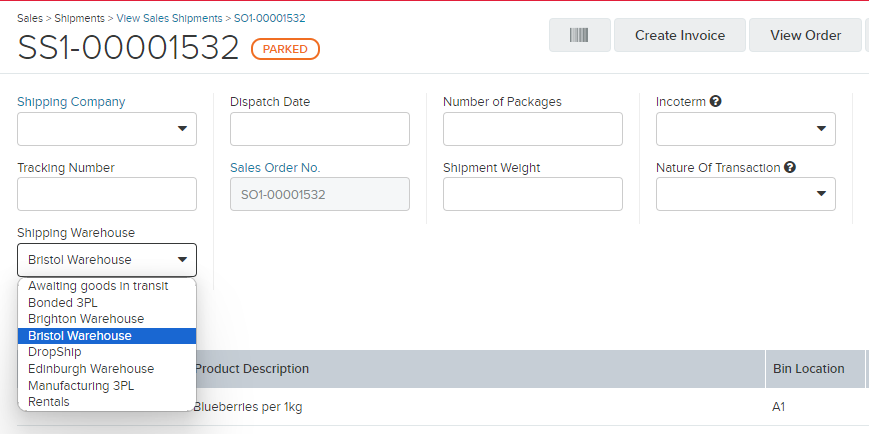Select Edinburgh Warehouse option
Viewport: 869px width, 434px height.
tap(91, 369)
